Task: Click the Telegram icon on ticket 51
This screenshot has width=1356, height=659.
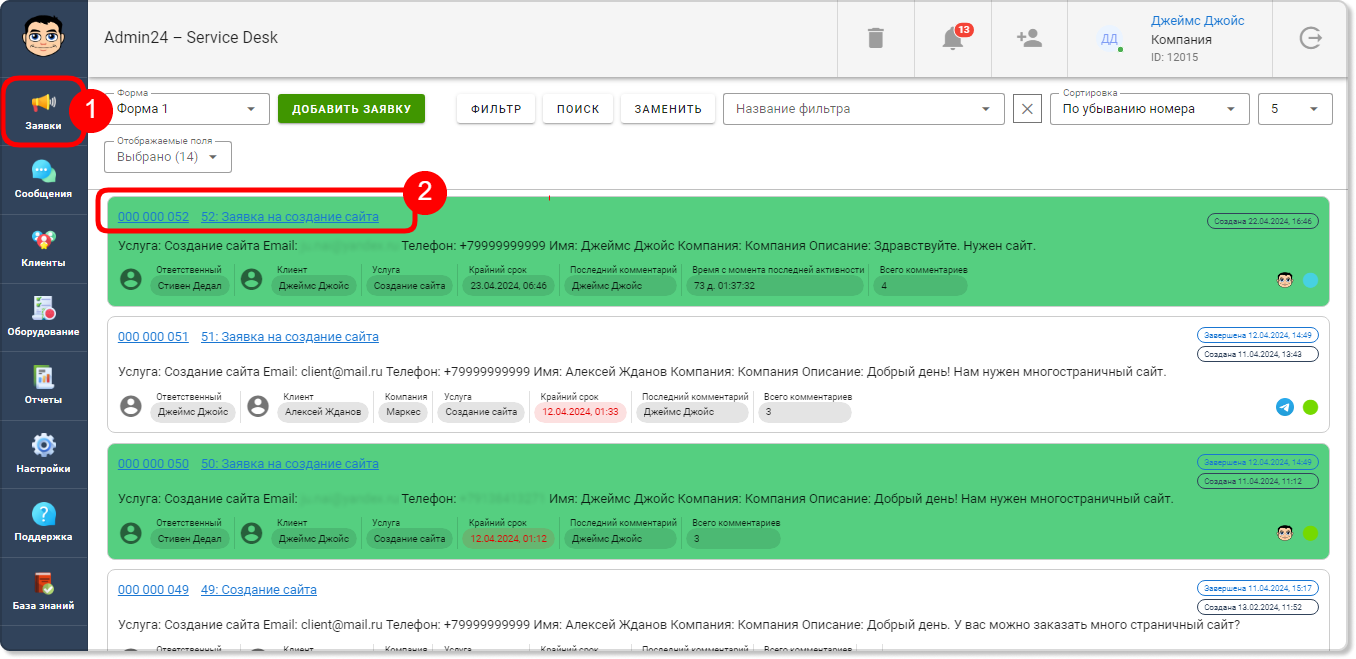Action: coord(1285,407)
